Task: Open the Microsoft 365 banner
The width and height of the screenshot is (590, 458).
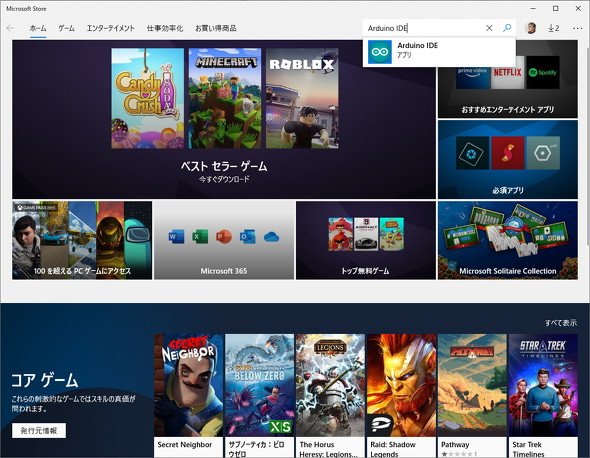Action: point(224,240)
